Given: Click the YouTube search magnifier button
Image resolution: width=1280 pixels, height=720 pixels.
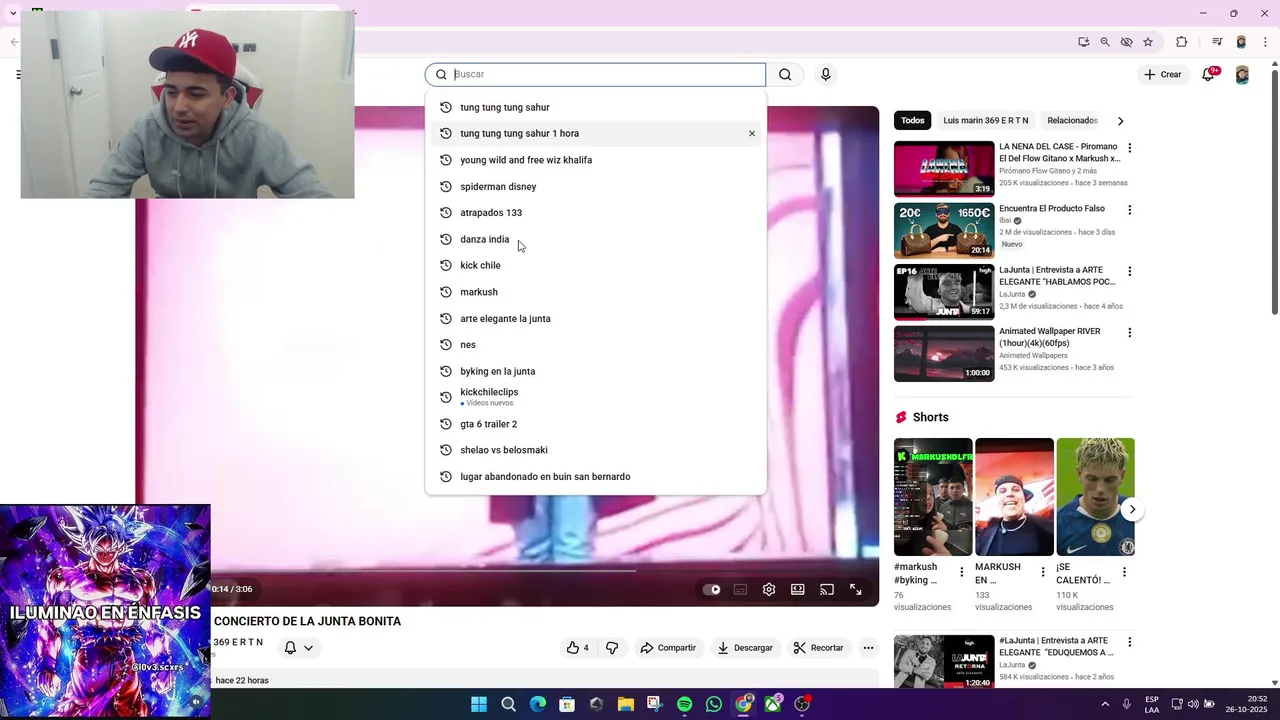Looking at the screenshot, I should click(x=785, y=74).
